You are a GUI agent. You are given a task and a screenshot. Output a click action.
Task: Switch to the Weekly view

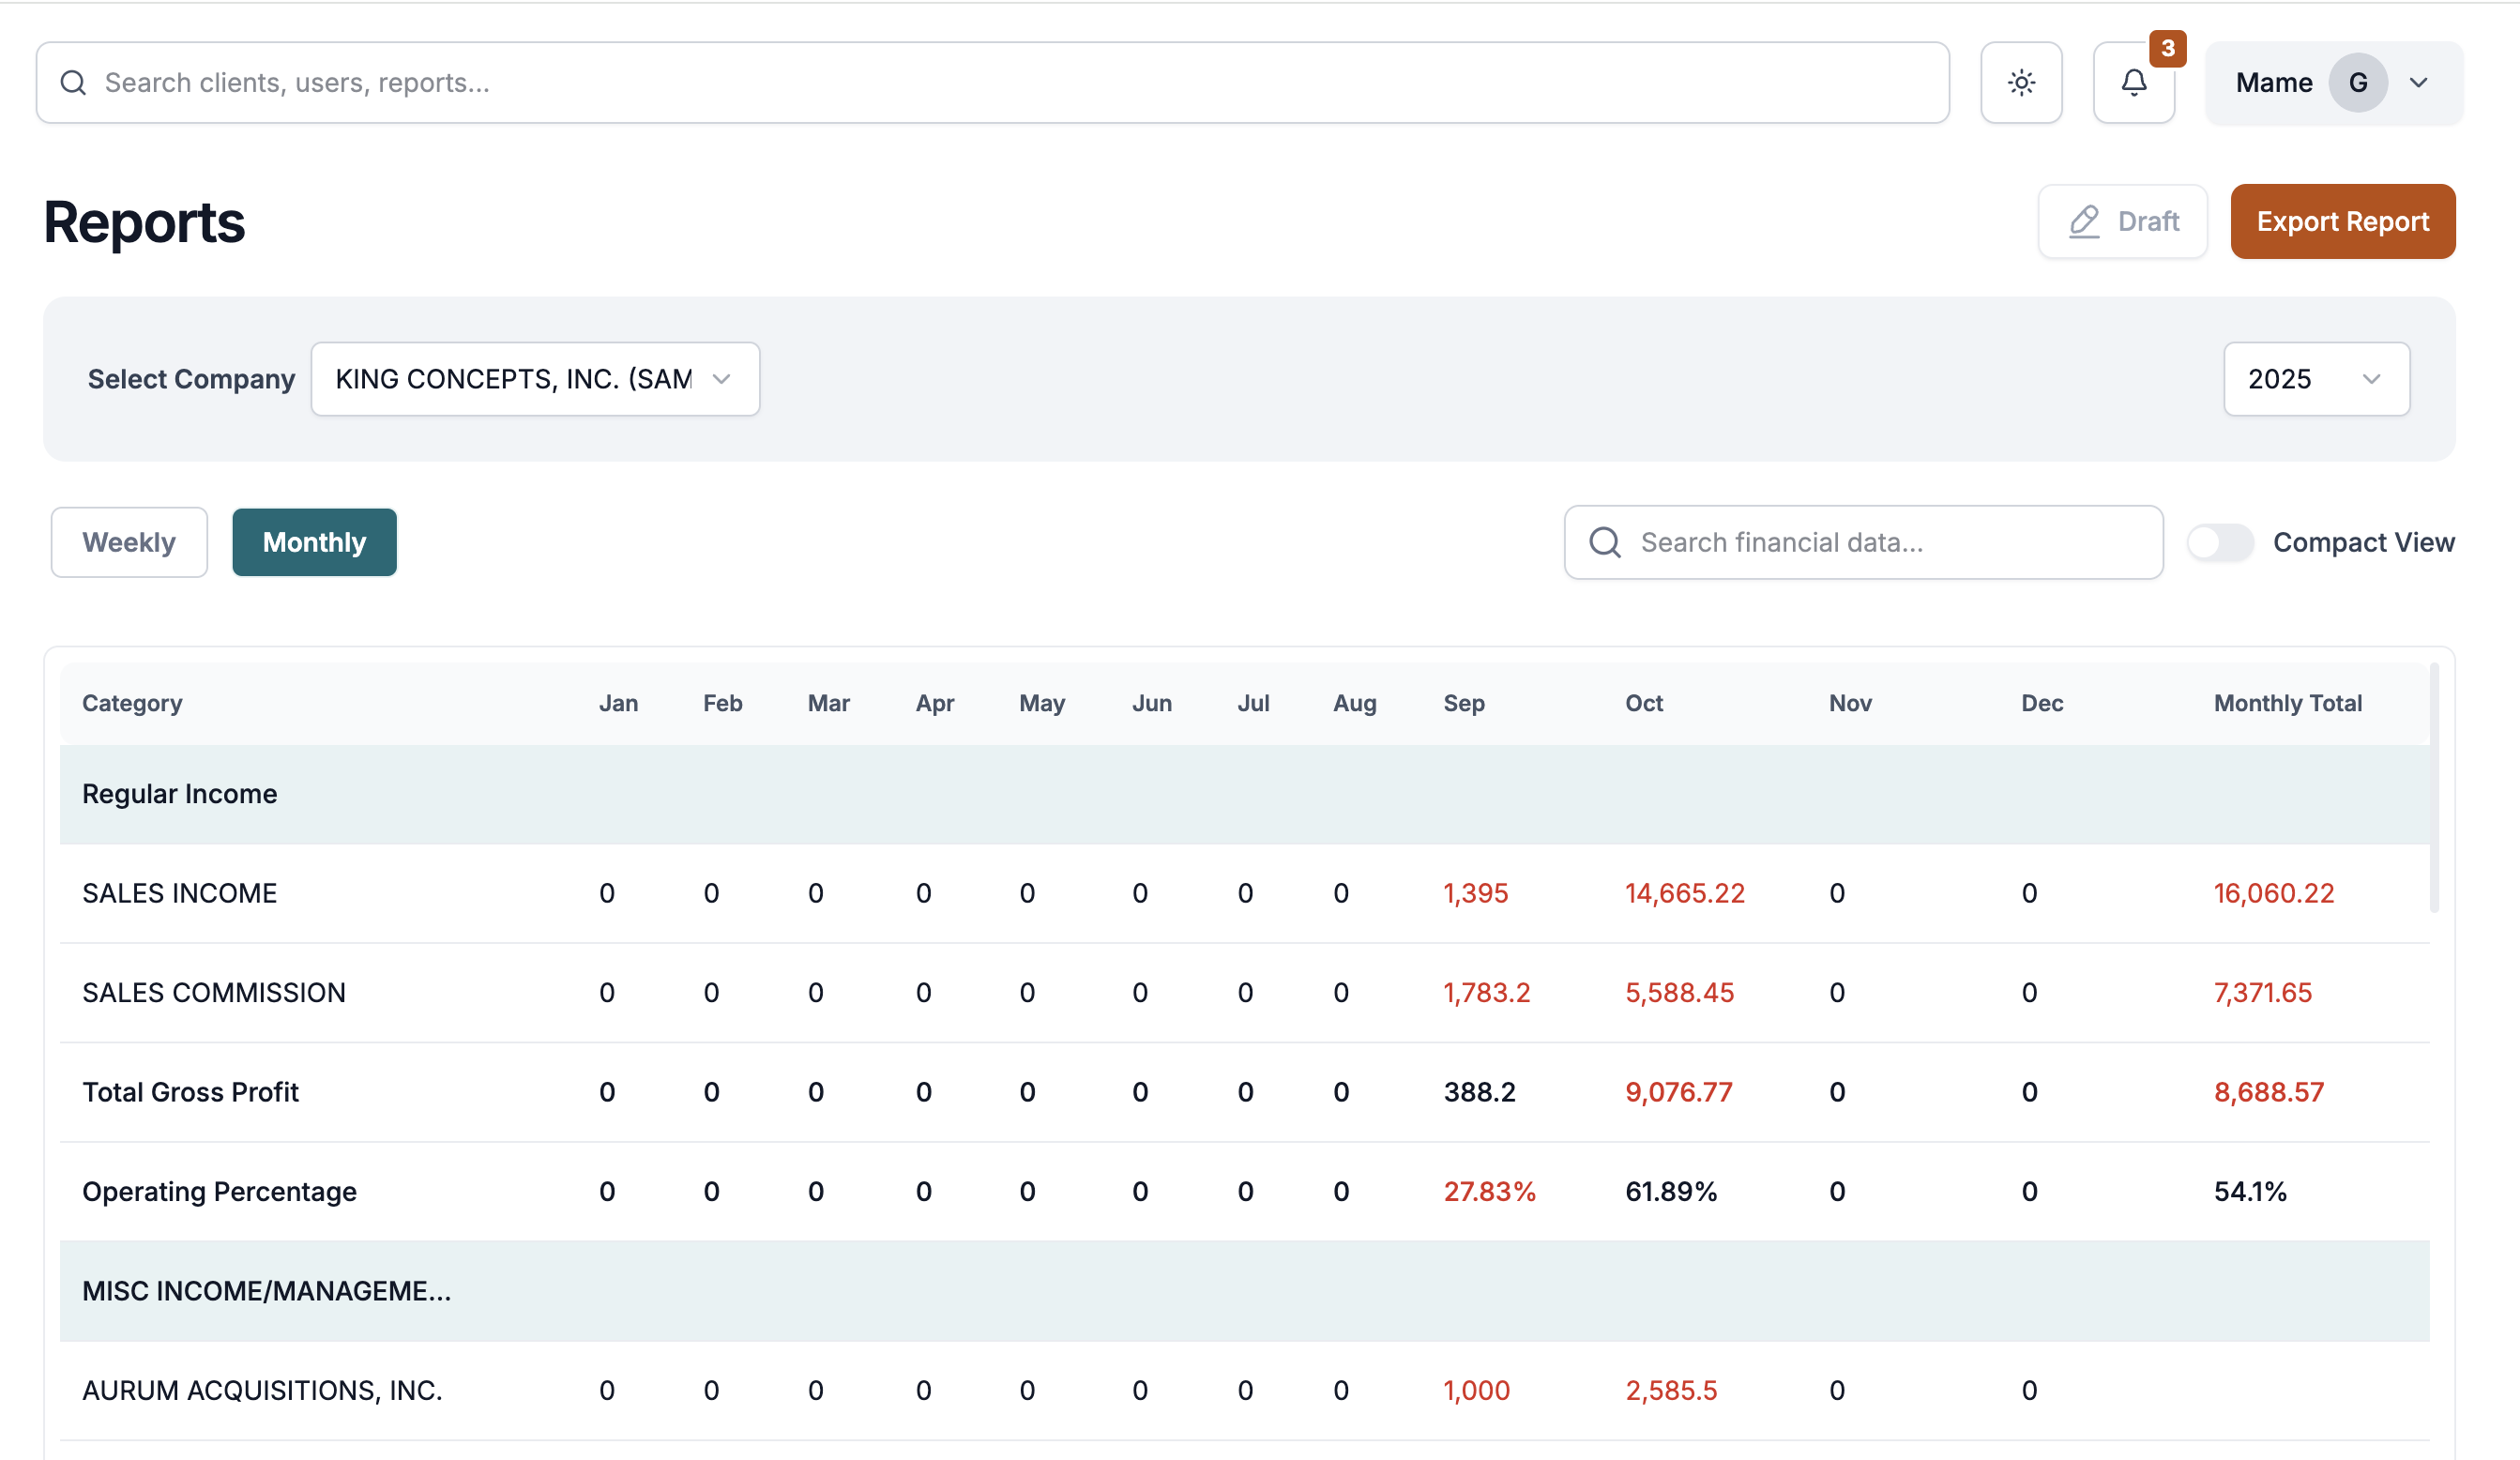pyautogui.click(x=128, y=542)
